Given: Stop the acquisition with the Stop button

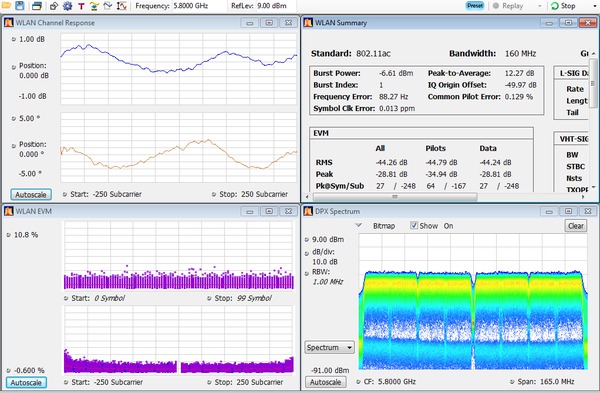Looking at the screenshot, I should 563,6.
